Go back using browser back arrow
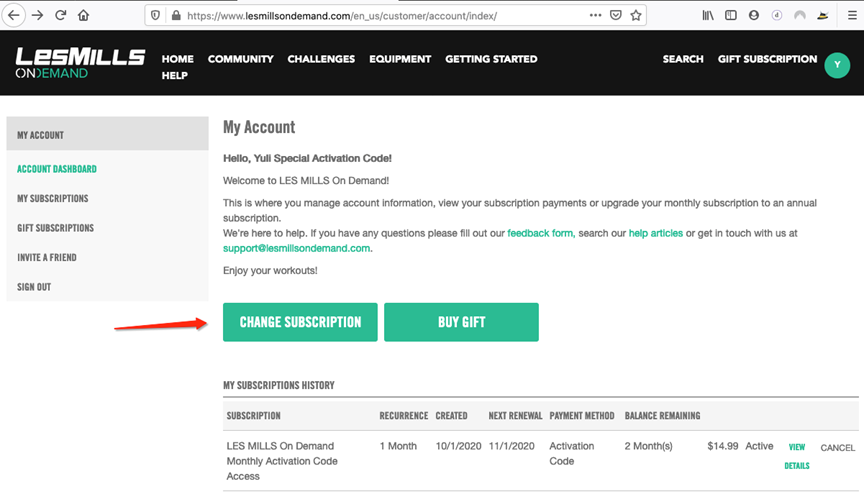Viewport: 864px width, 502px height. coord(14,15)
